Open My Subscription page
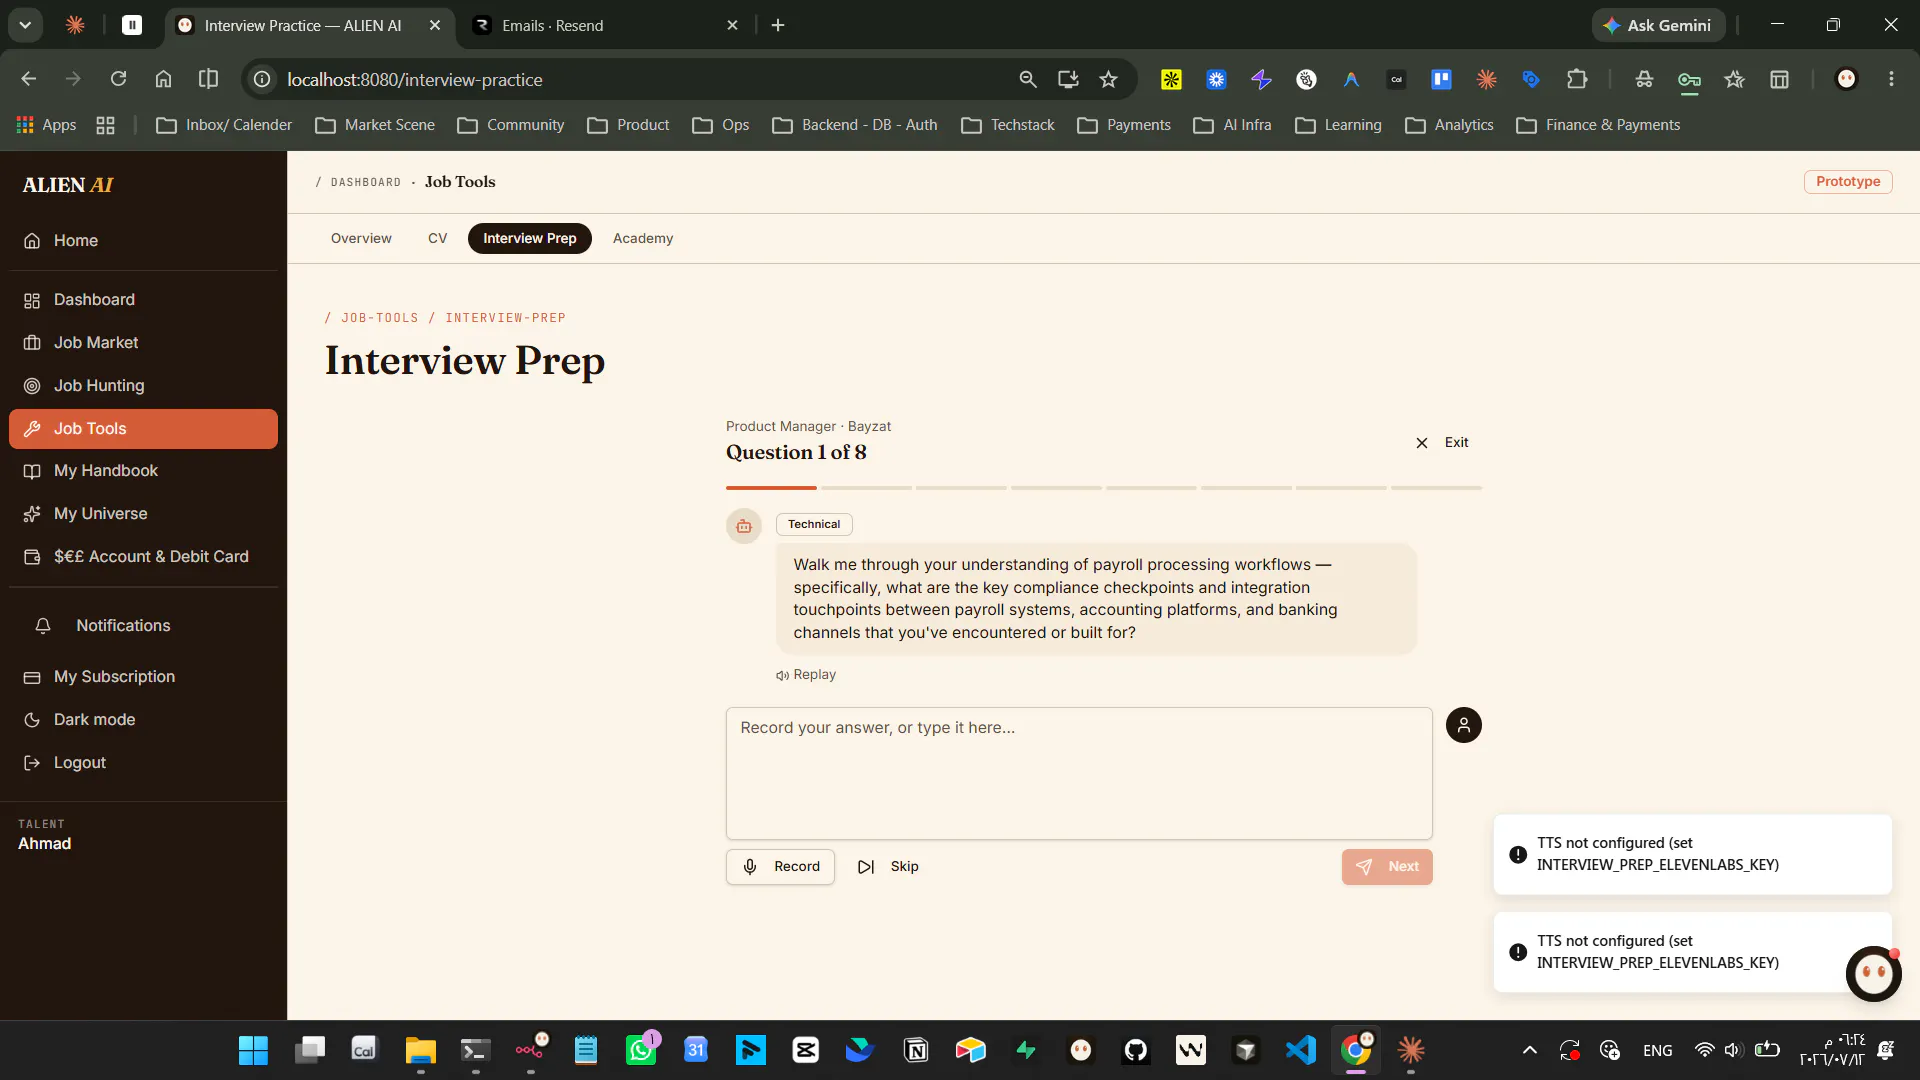This screenshot has height=1080, width=1920. (x=143, y=677)
